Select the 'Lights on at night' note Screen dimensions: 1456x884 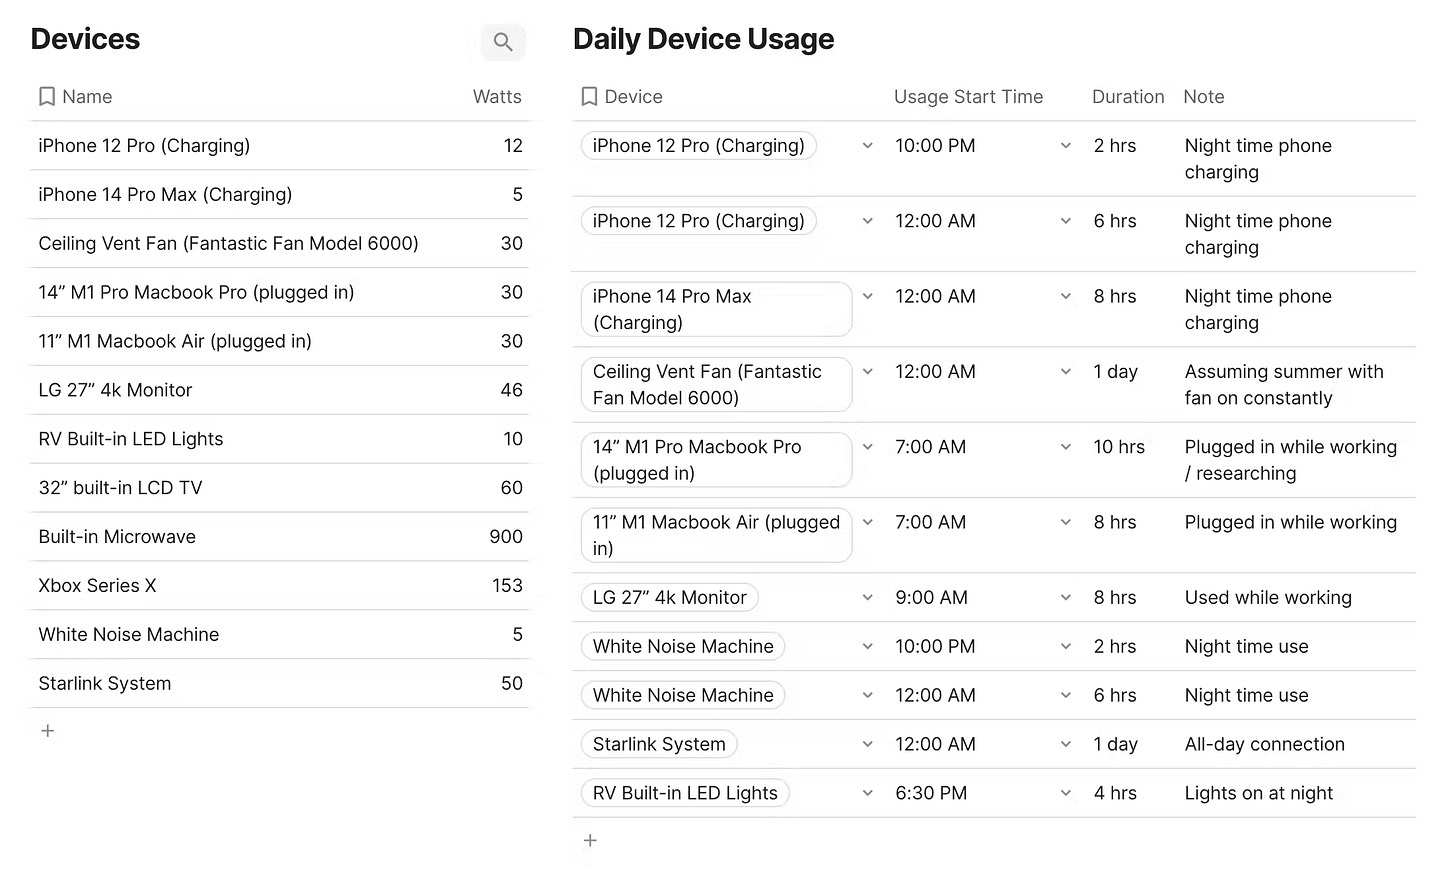click(x=1258, y=793)
